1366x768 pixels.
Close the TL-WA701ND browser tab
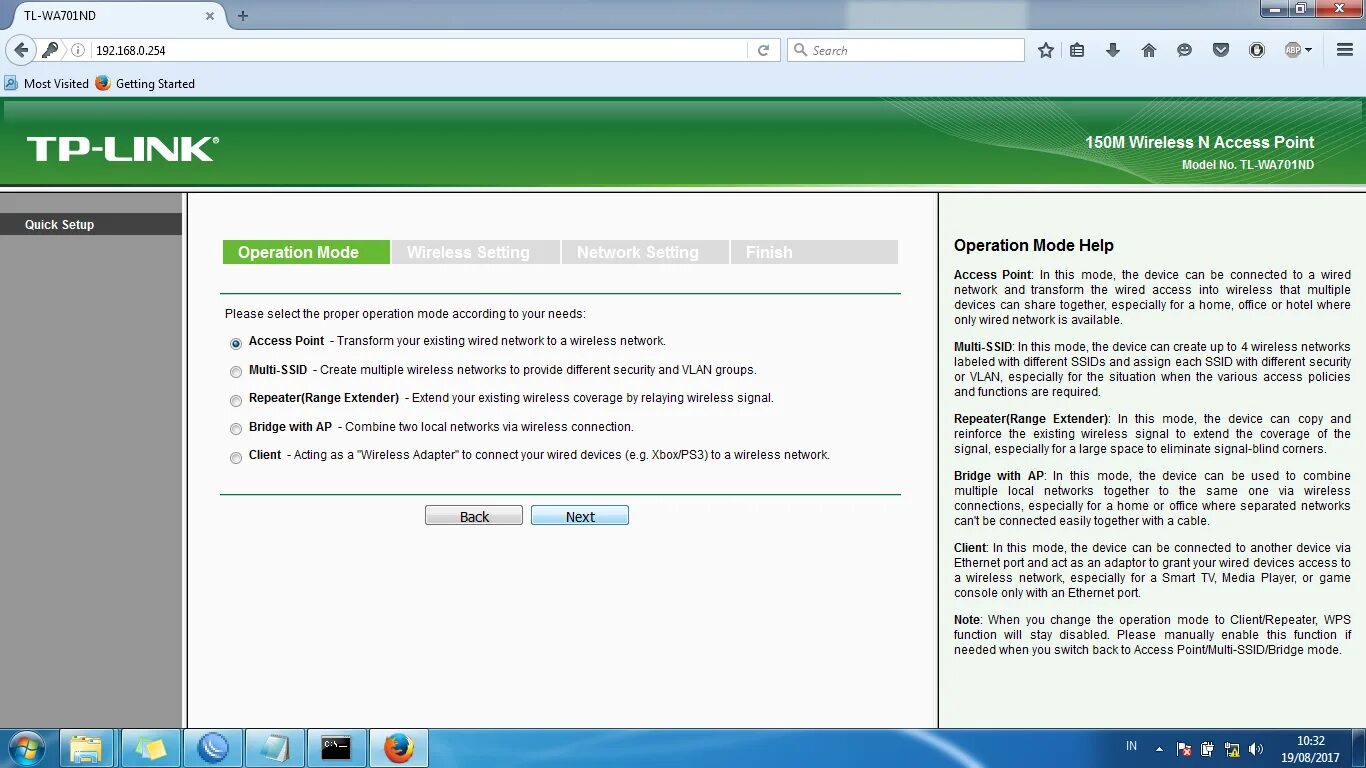coord(210,16)
